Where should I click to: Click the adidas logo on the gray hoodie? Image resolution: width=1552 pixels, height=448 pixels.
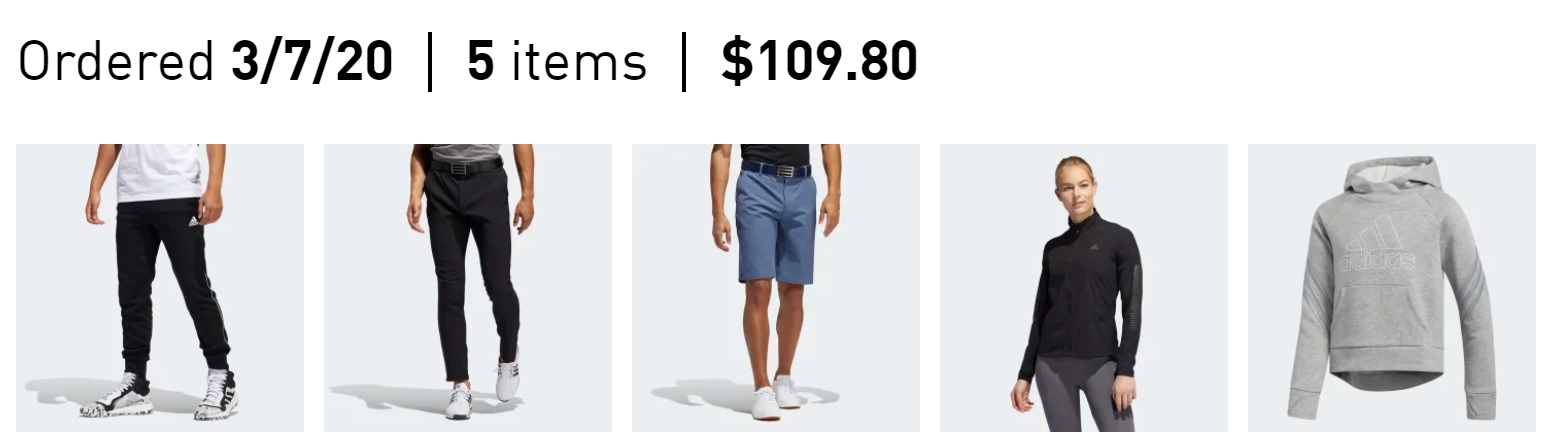[1379, 243]
